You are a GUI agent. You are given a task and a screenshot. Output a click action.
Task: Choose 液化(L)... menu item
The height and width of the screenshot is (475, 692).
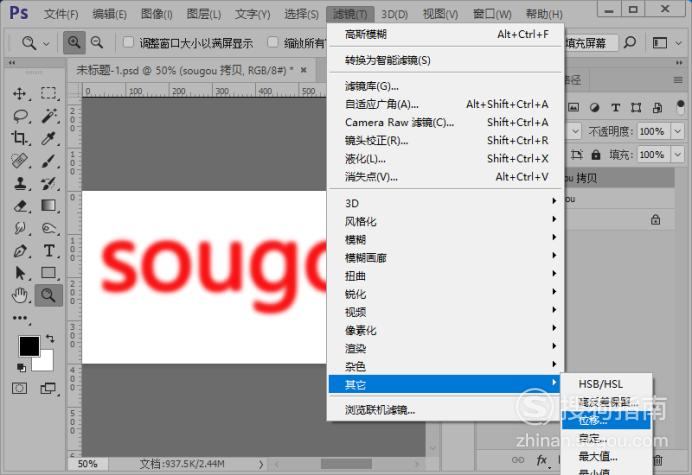click(x=446, y=158)
